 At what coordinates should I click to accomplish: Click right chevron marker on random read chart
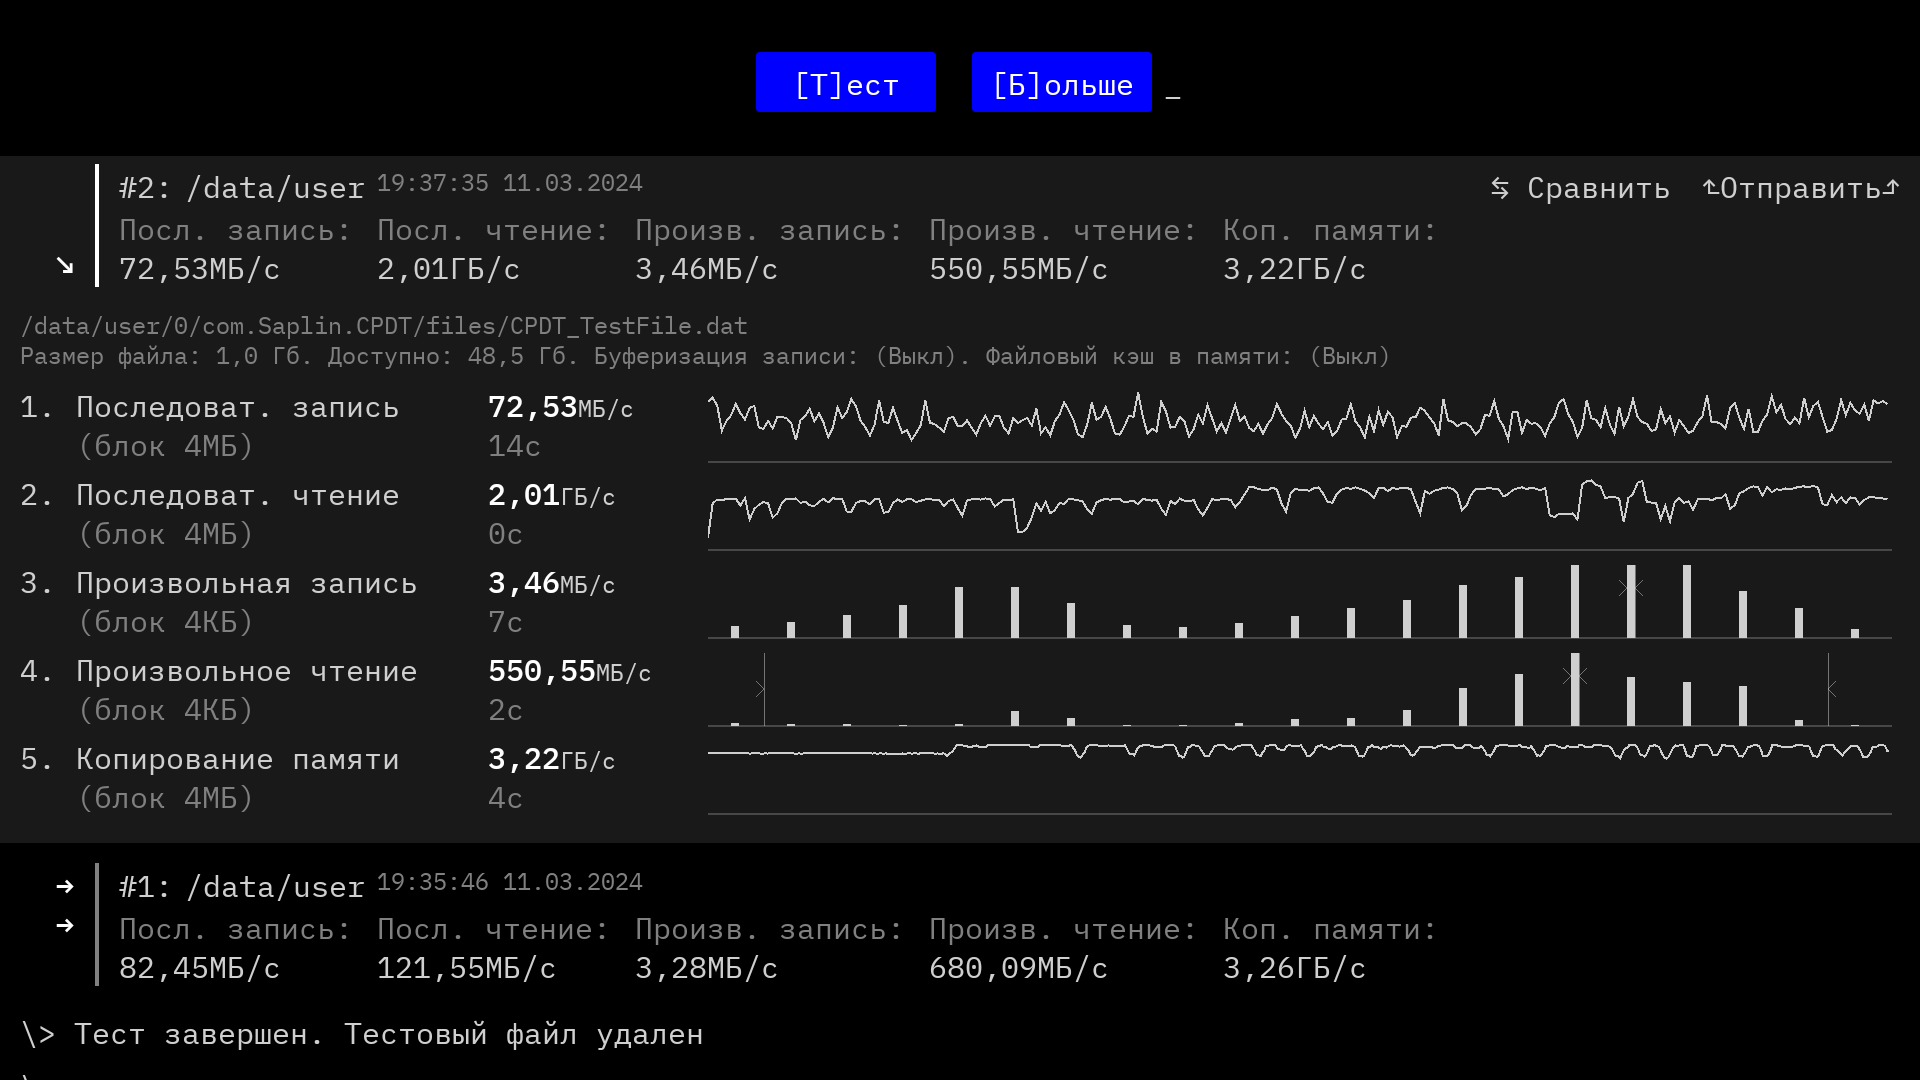pos(1831,689)
